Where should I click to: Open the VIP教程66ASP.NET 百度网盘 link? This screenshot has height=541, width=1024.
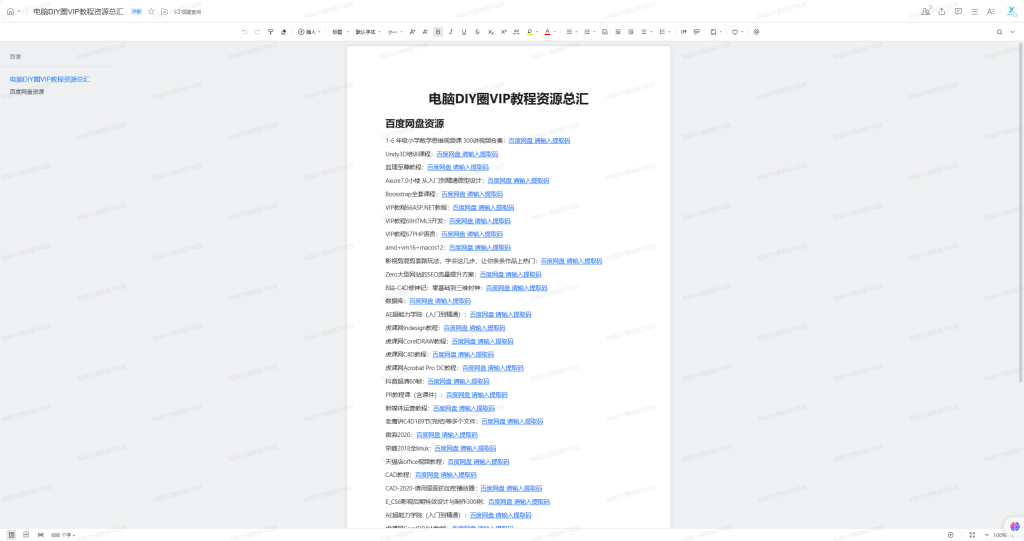(x=483, y=208)
